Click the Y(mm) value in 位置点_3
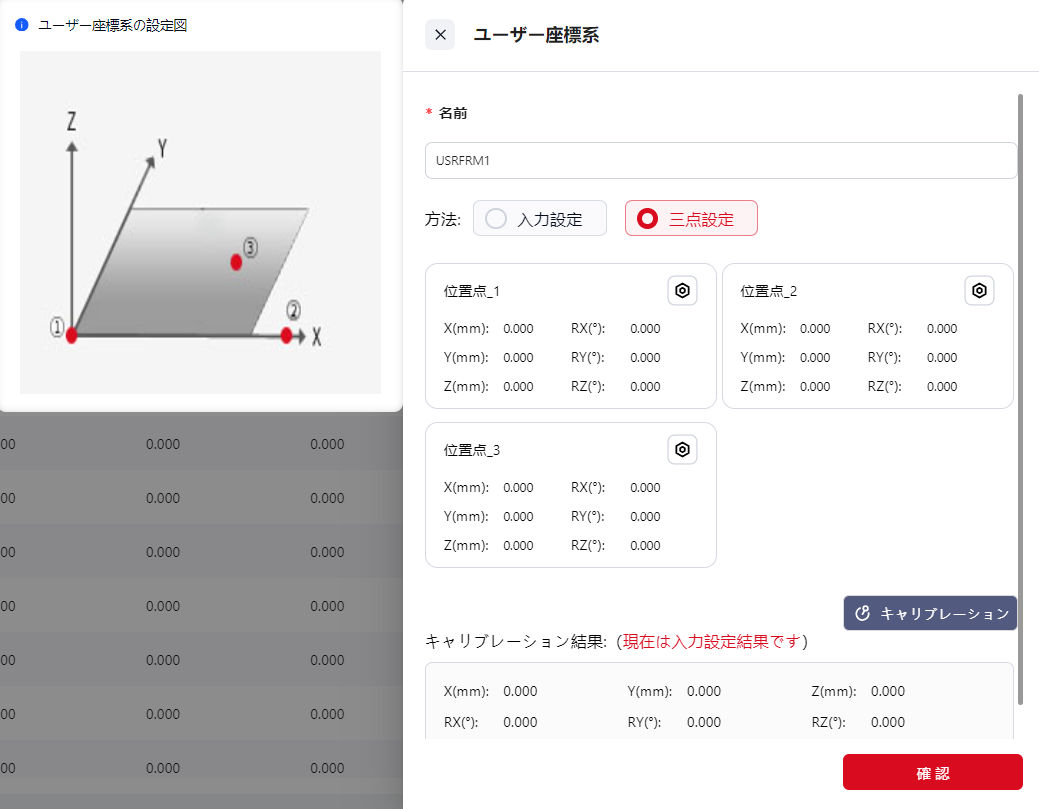This screenshot has height=809, width=1039. (x=518, y=517)
